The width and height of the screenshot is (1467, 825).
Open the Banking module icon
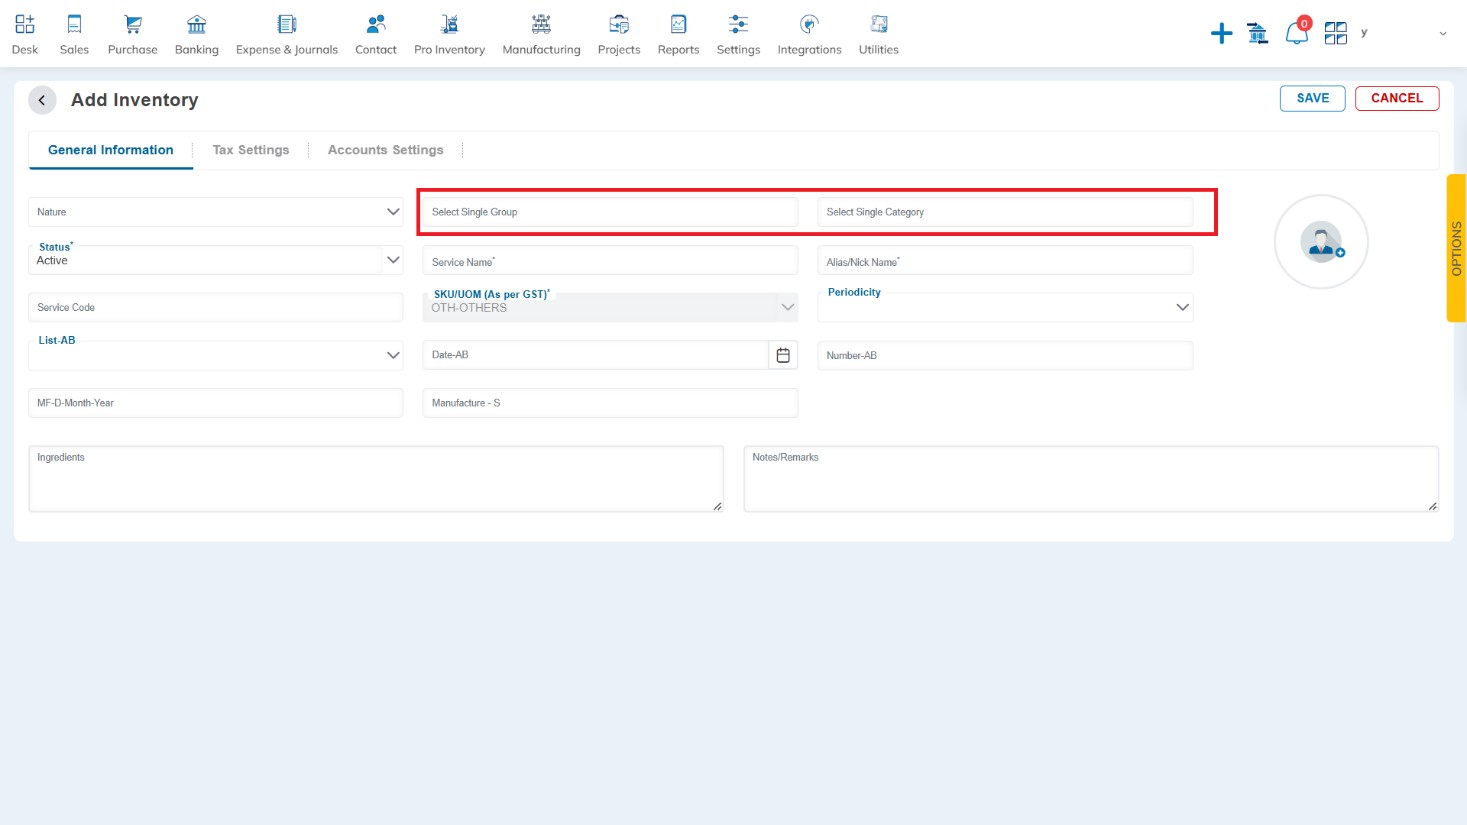coord(196,25)
